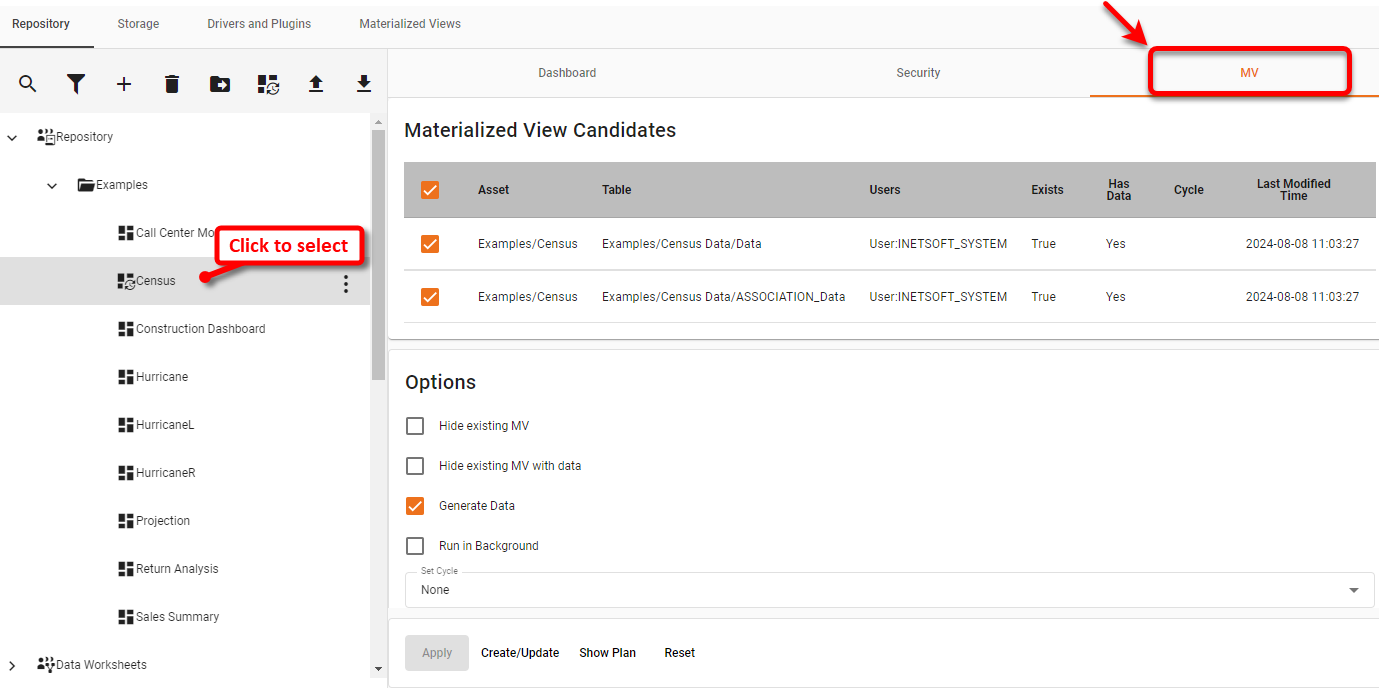
Task: Enable Run in Background
Action: [x=415, y=545]
